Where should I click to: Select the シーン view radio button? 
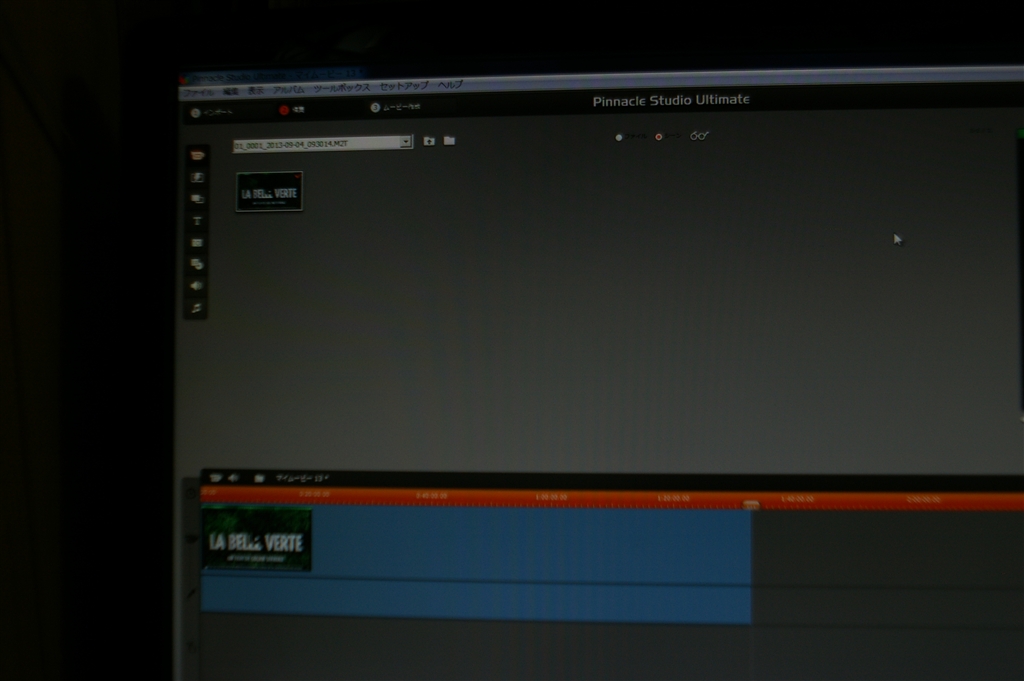pyautogui.click(x=658, y=136)
